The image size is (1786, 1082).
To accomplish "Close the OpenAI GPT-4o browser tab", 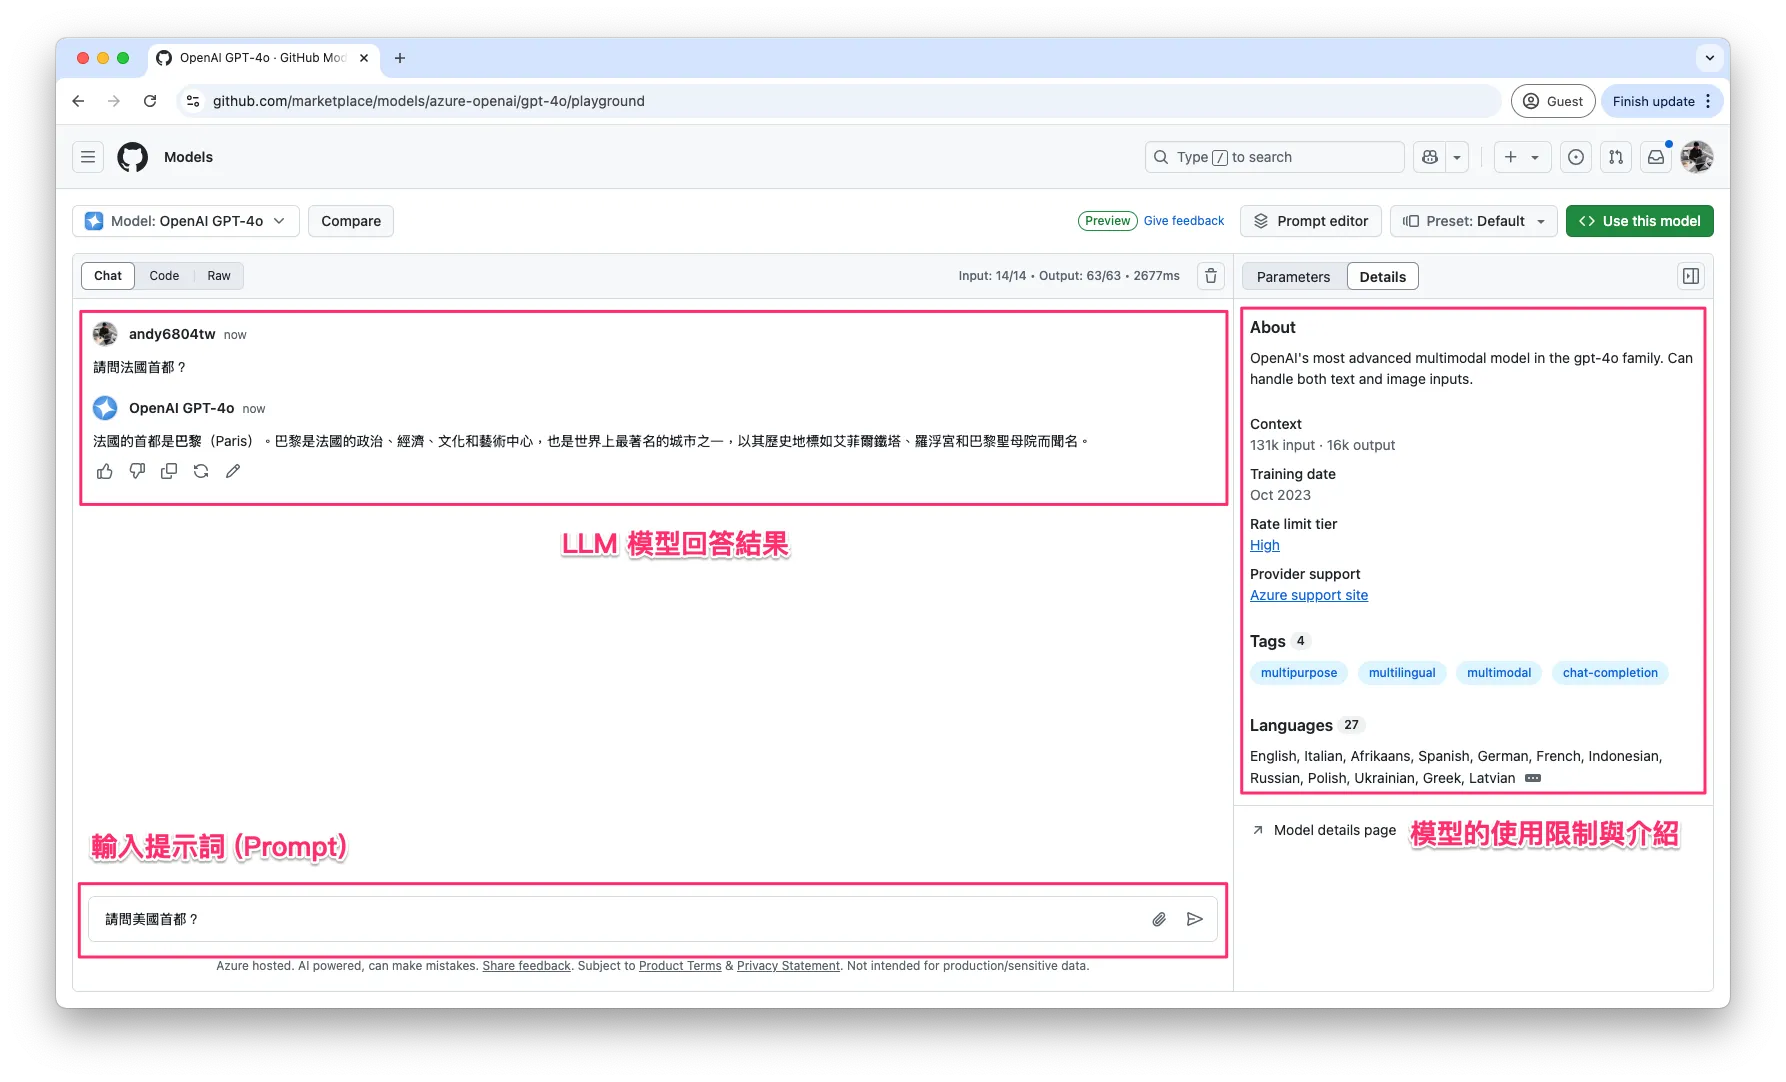I will pyautogui.click(x=364, y=58).
